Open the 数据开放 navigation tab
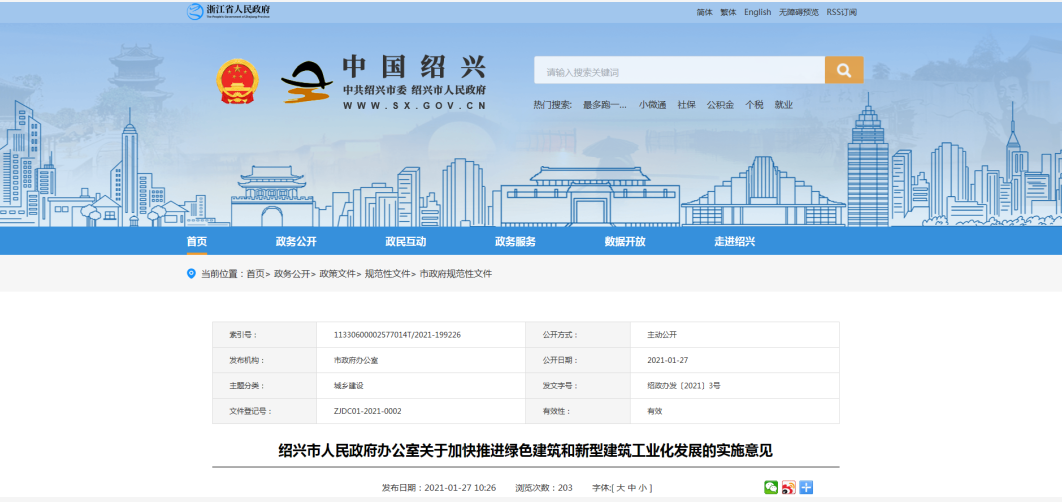The width and height of the screenshot is (1062, 502). point(625,242)
